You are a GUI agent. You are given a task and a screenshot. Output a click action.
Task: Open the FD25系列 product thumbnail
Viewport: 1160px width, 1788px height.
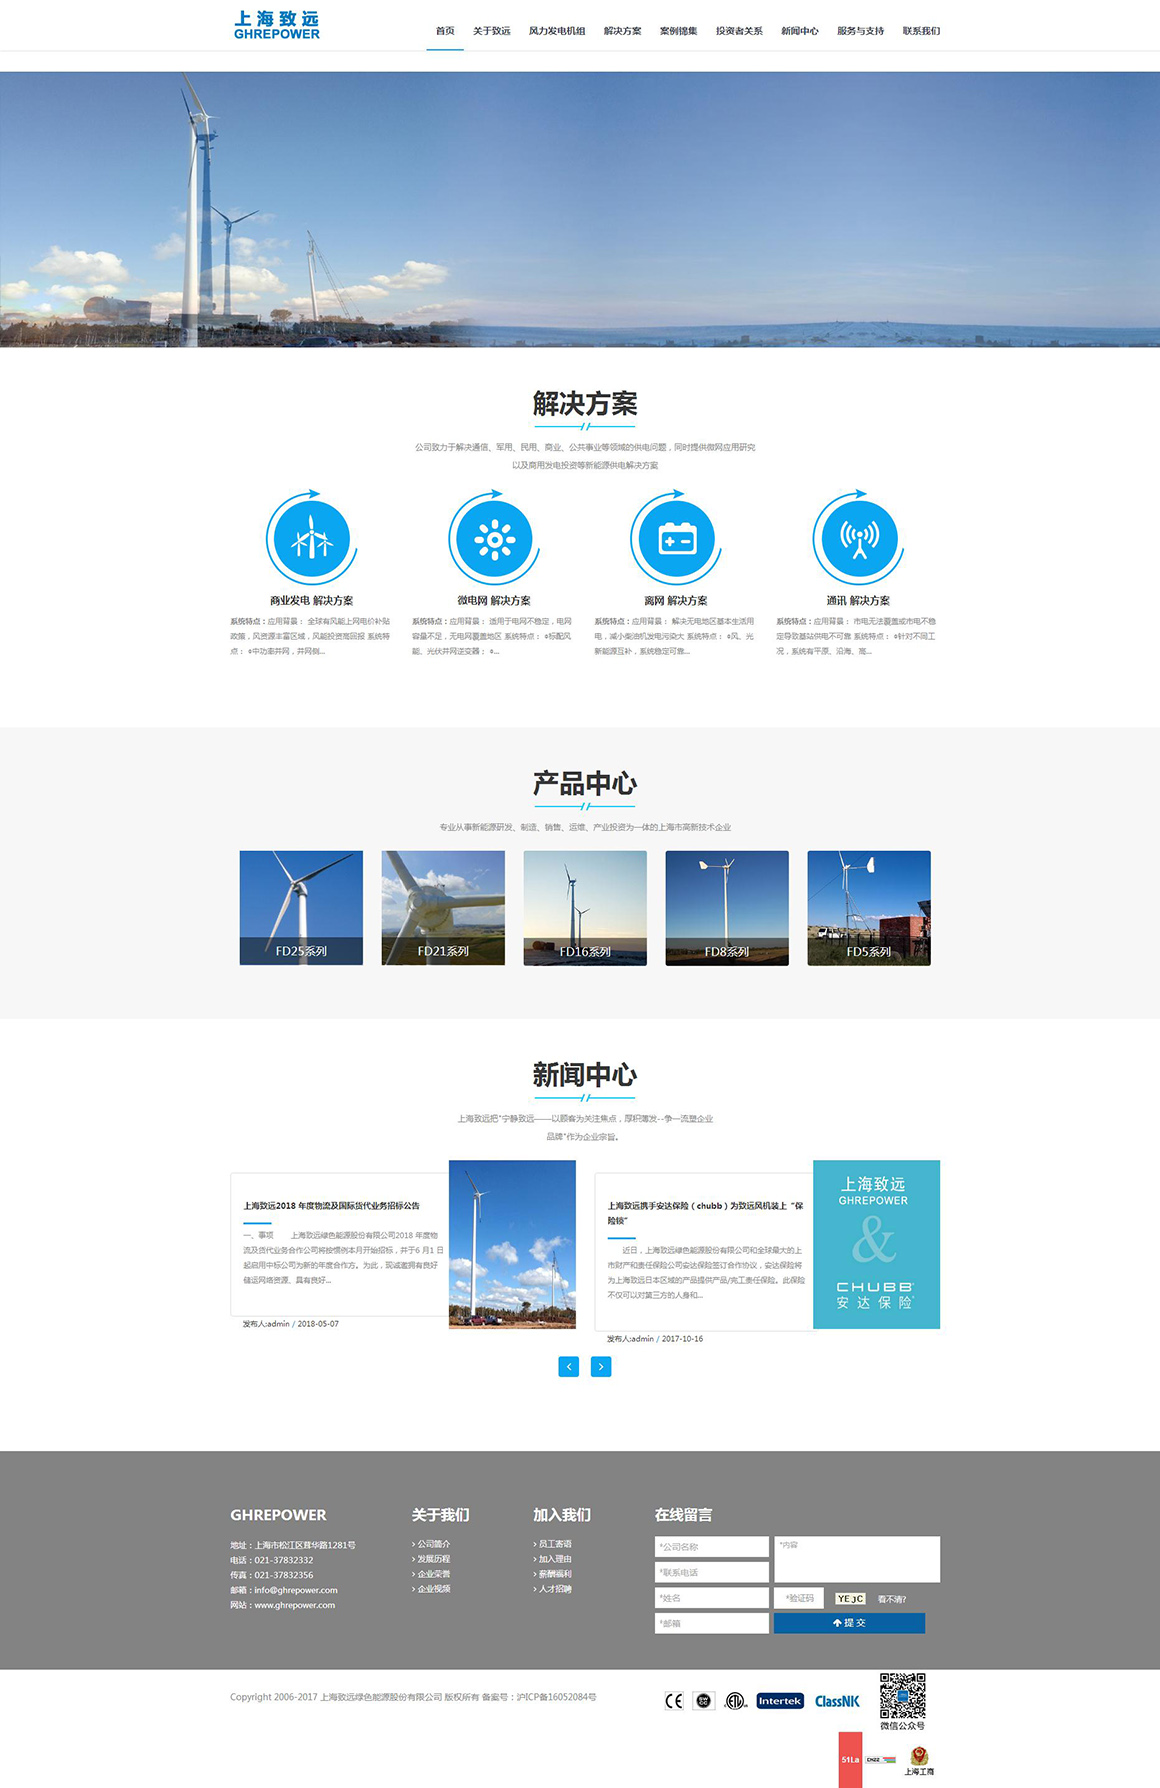[x=301, y=908]
